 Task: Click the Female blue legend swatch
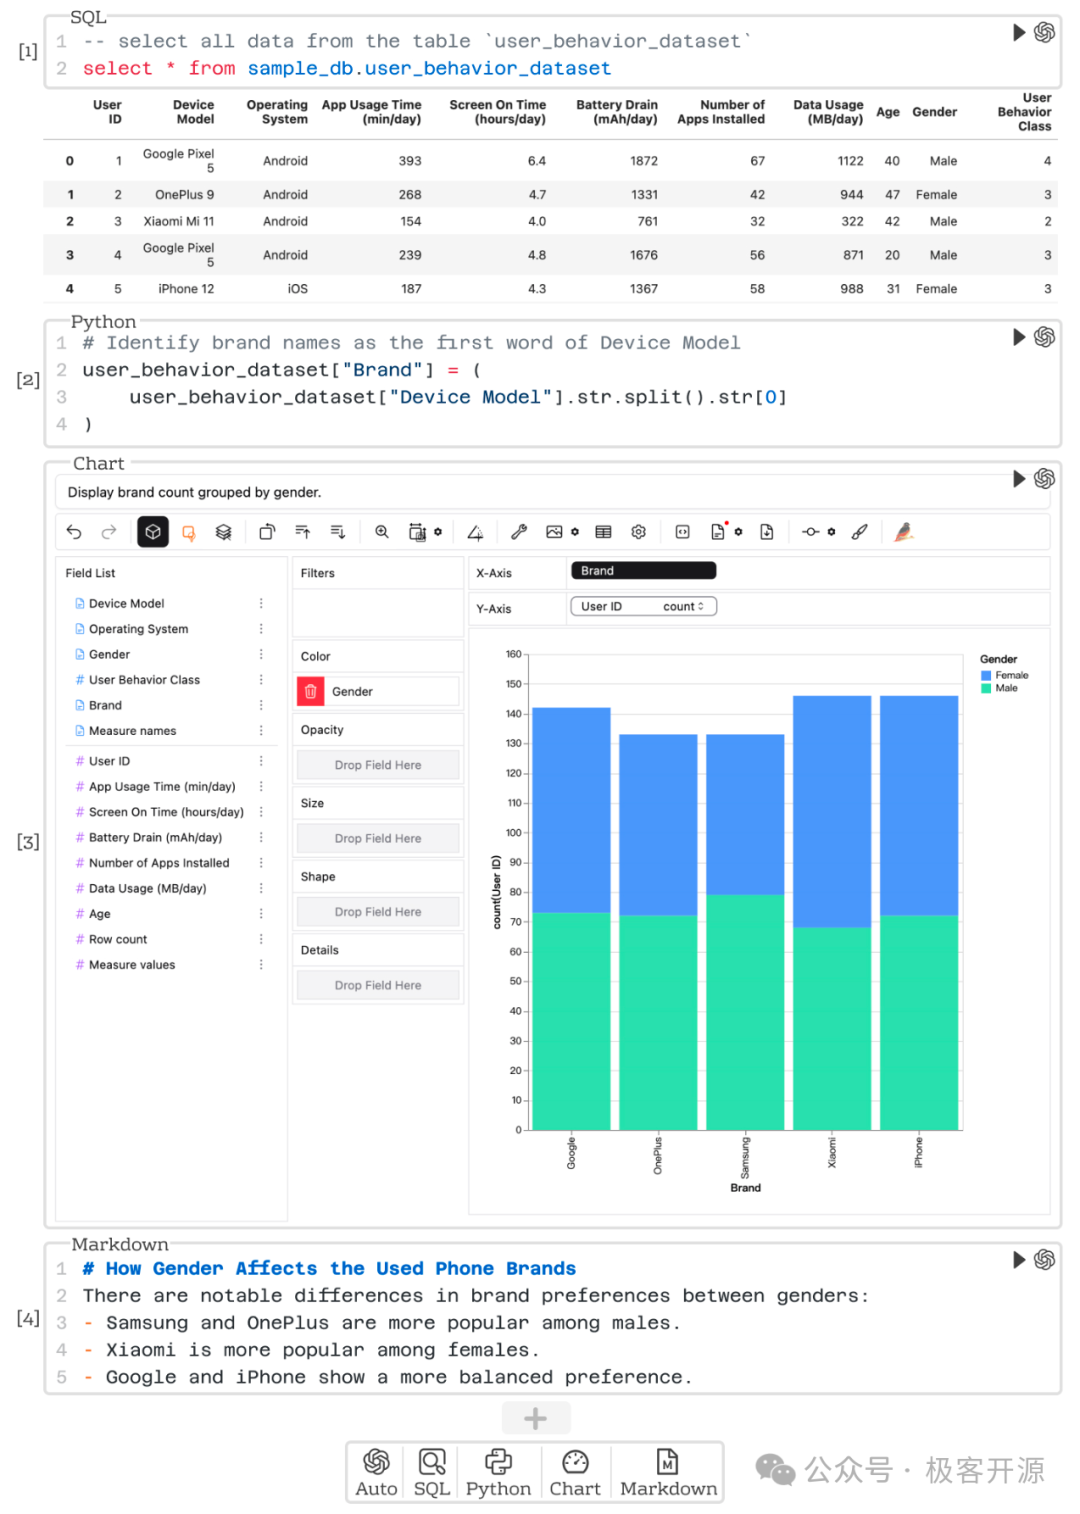[986, 676]
